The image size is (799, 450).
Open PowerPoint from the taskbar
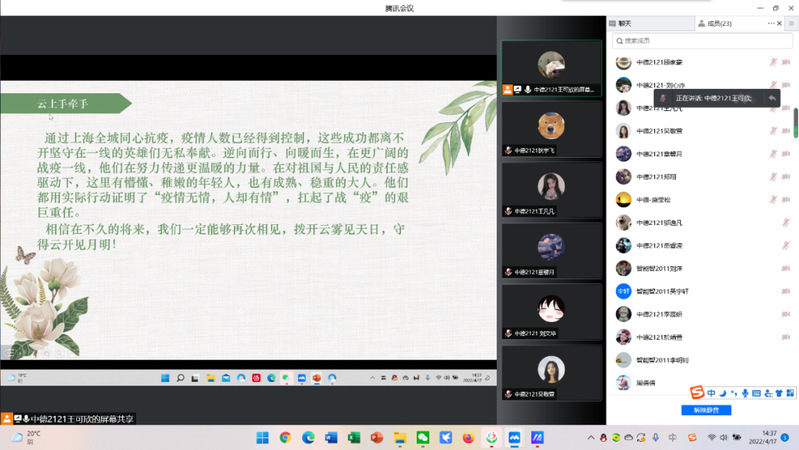(x=377, y=437)
